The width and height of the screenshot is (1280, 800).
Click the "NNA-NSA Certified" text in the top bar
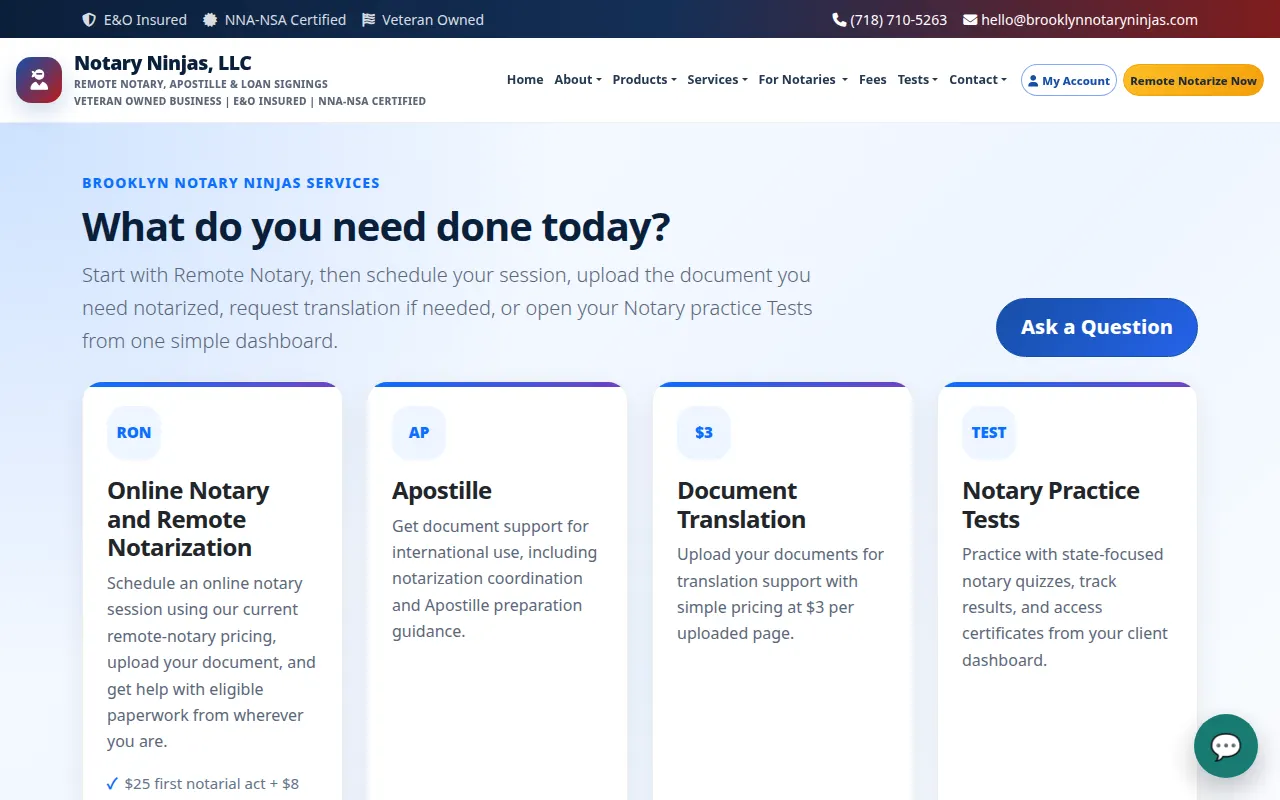[x=286, y=20]
